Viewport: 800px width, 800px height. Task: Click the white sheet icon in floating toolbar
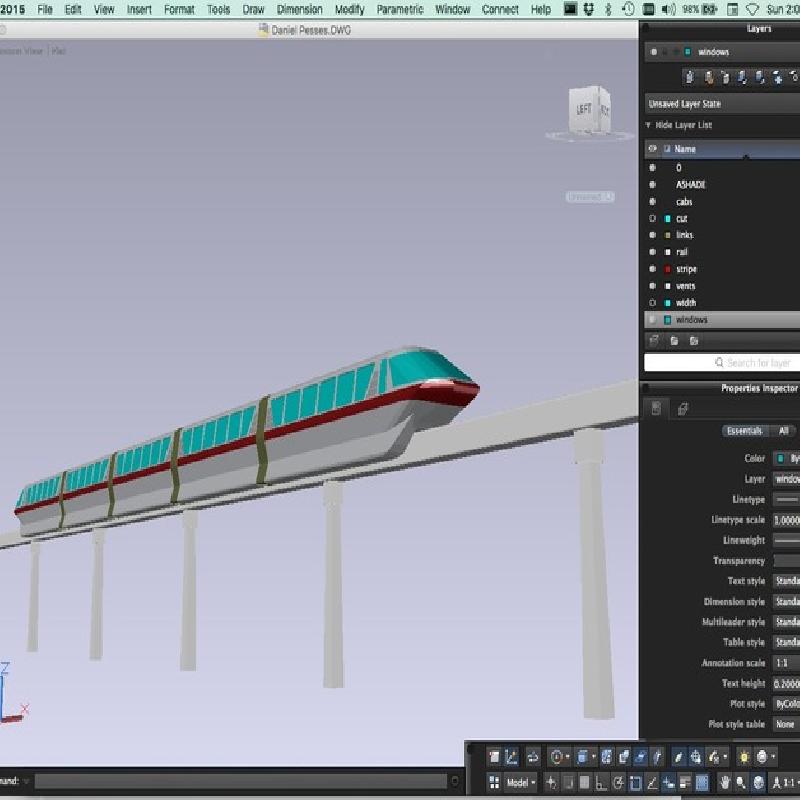493,757
